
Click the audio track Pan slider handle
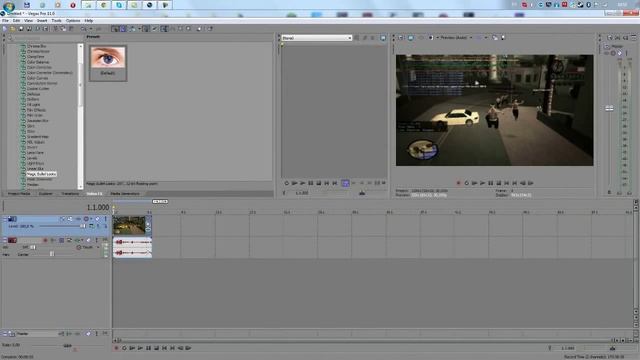(52, 254)
